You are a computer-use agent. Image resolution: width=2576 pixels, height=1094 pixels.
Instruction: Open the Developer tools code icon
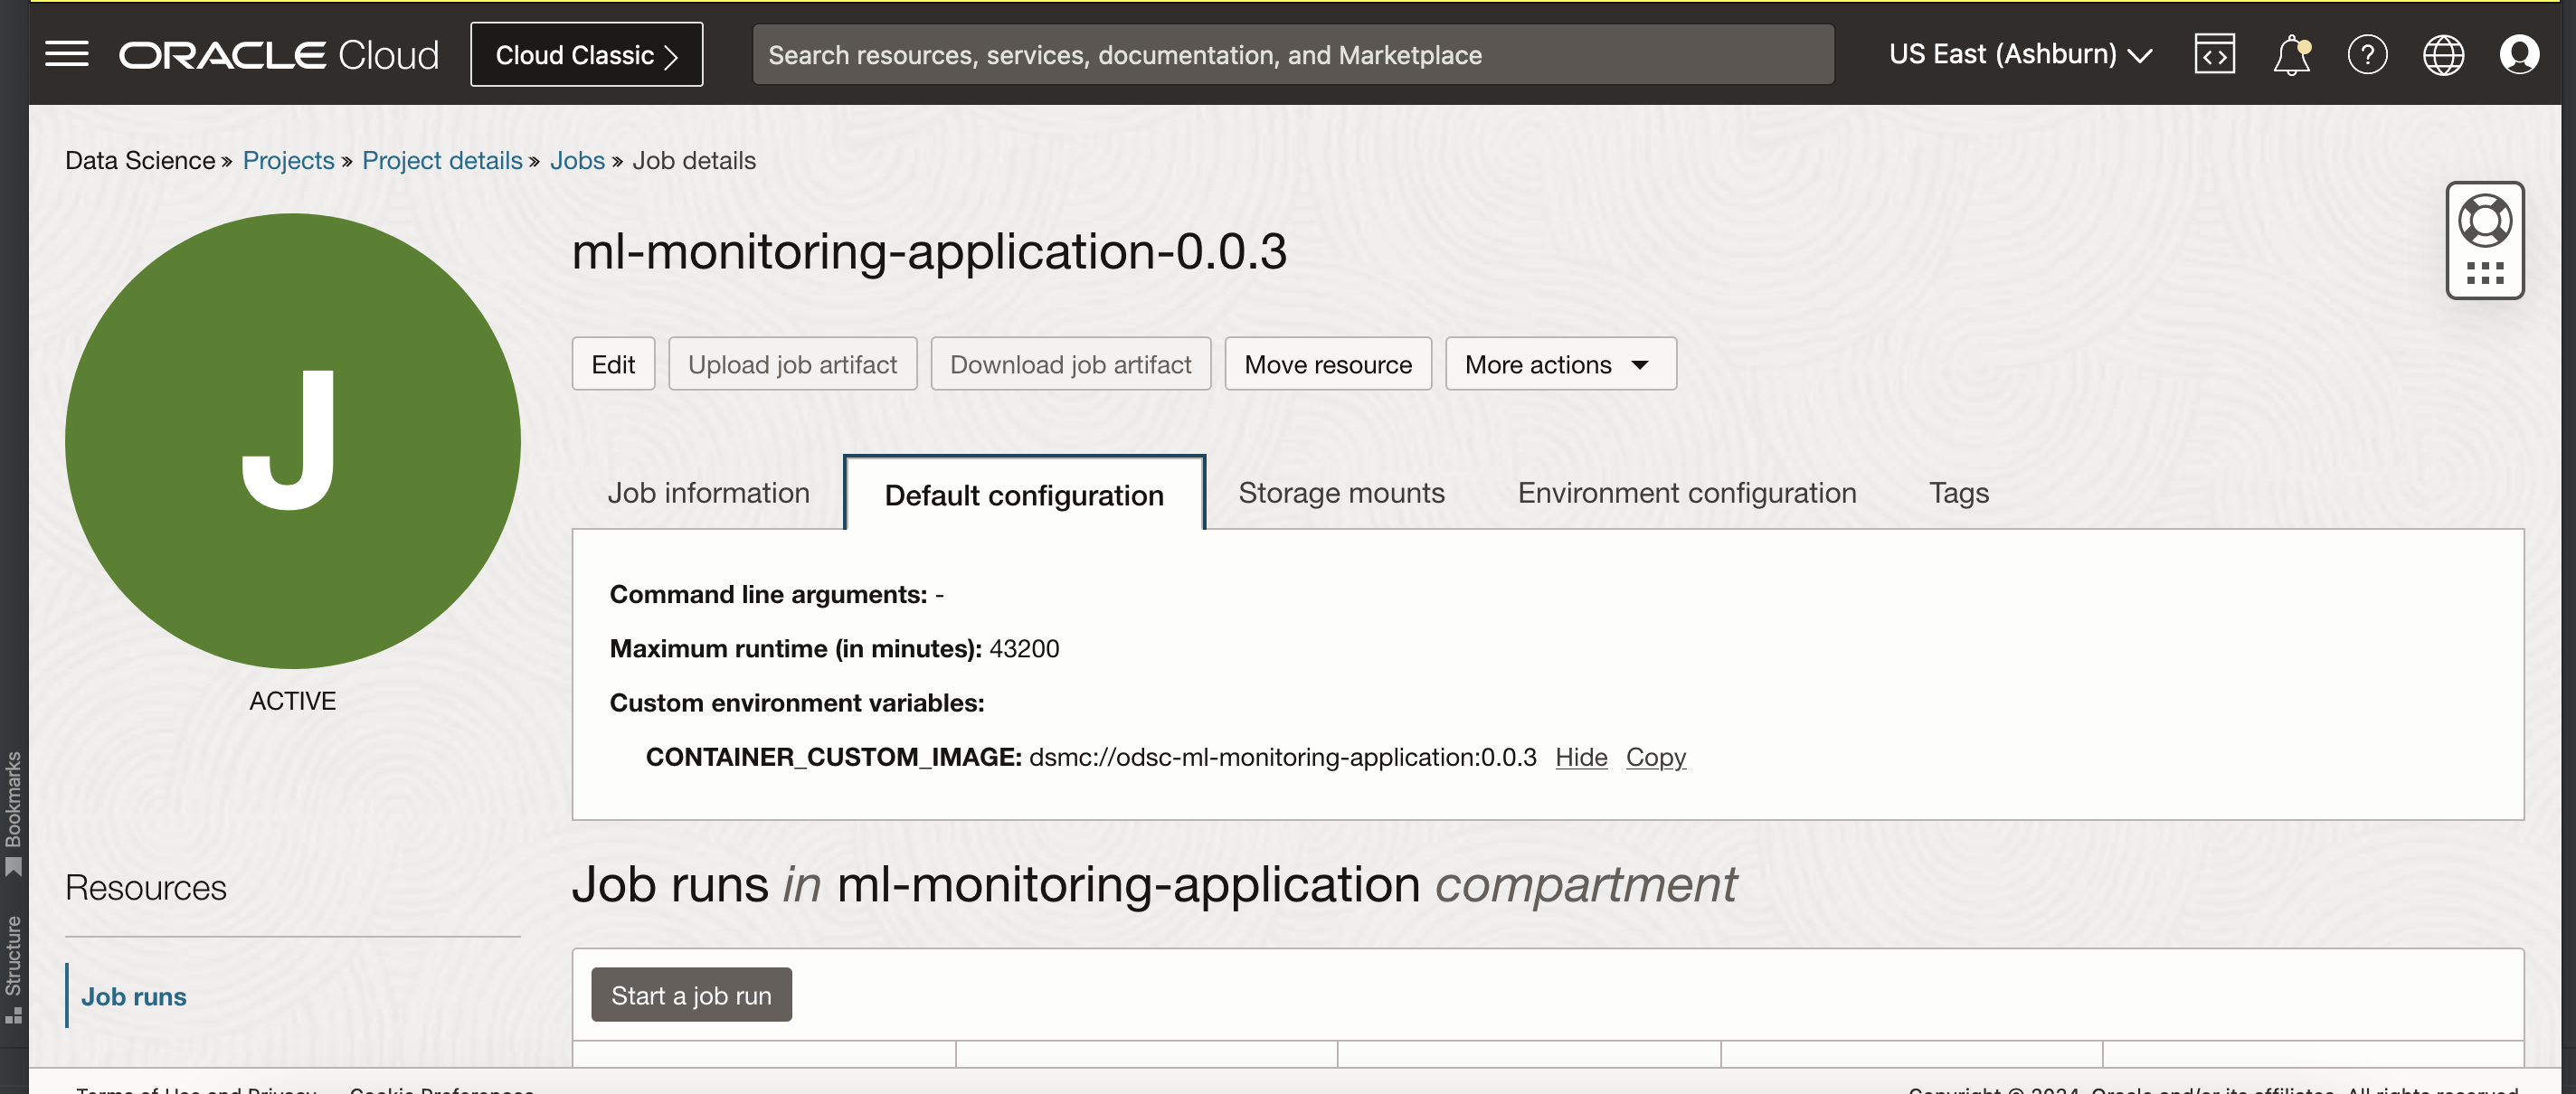pos(2214,54)
